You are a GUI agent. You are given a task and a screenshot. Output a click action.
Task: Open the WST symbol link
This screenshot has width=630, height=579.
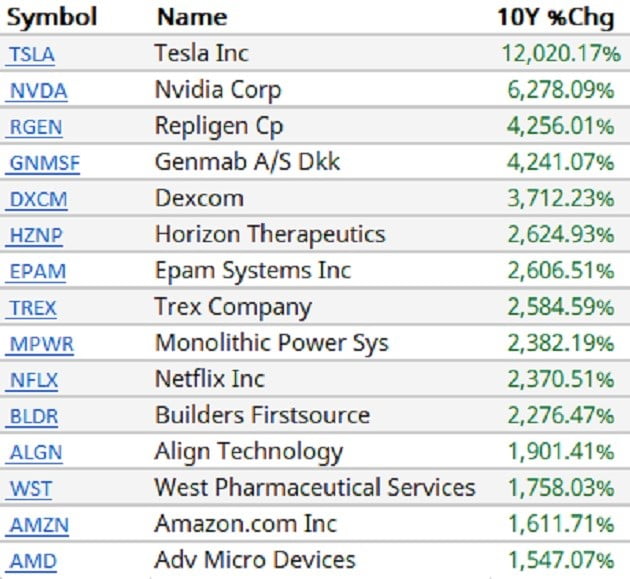(x=29, y=488)
